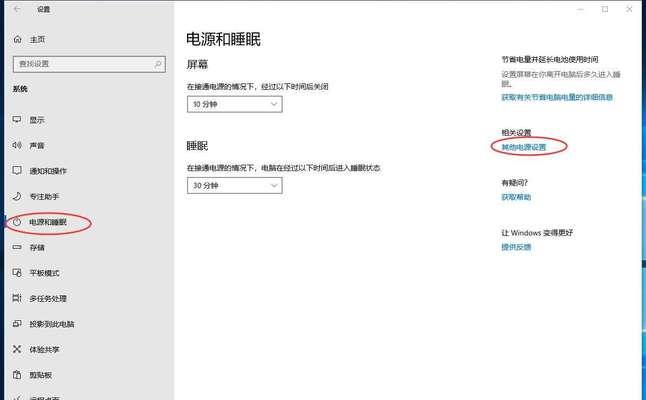Click the Notifications (通知和操作) icon
This screenshot has width=646, height=400.
(x=17, y=171)
